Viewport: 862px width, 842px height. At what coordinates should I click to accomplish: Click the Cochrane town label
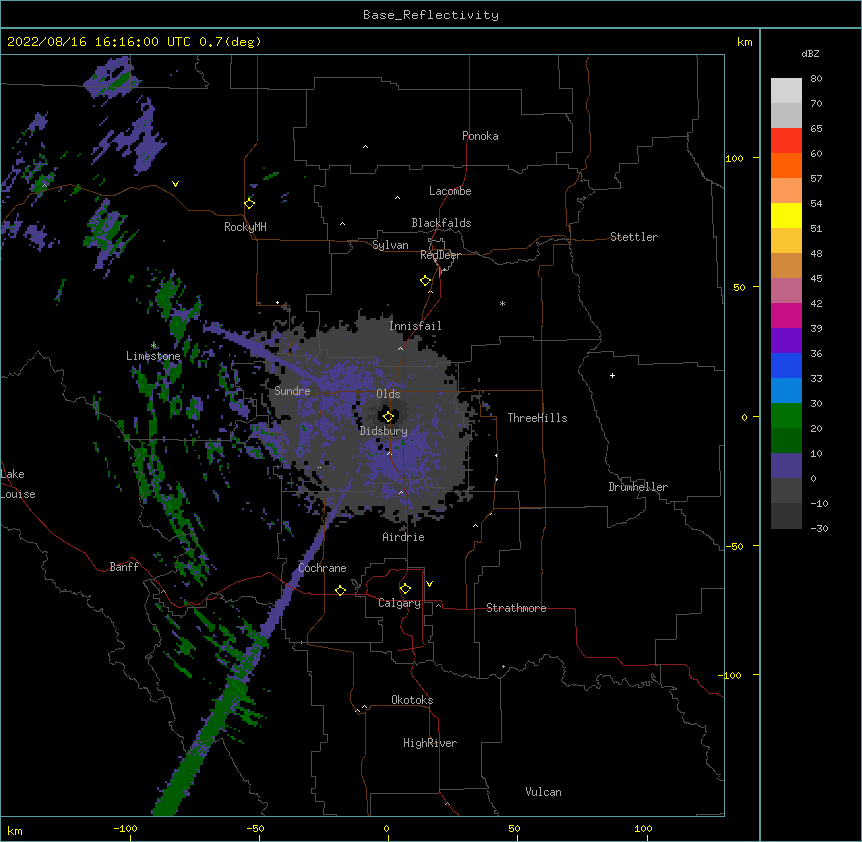coord(323,568)
